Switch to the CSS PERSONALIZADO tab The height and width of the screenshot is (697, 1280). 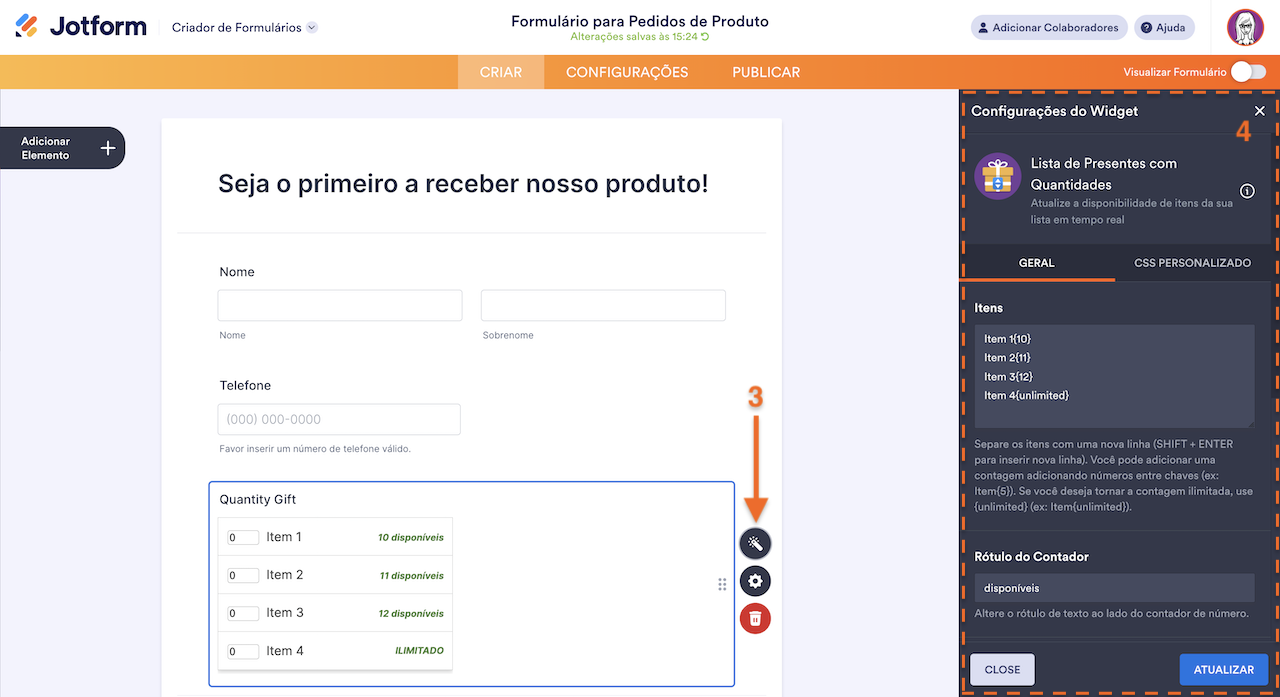click(x=1192, y=262)
